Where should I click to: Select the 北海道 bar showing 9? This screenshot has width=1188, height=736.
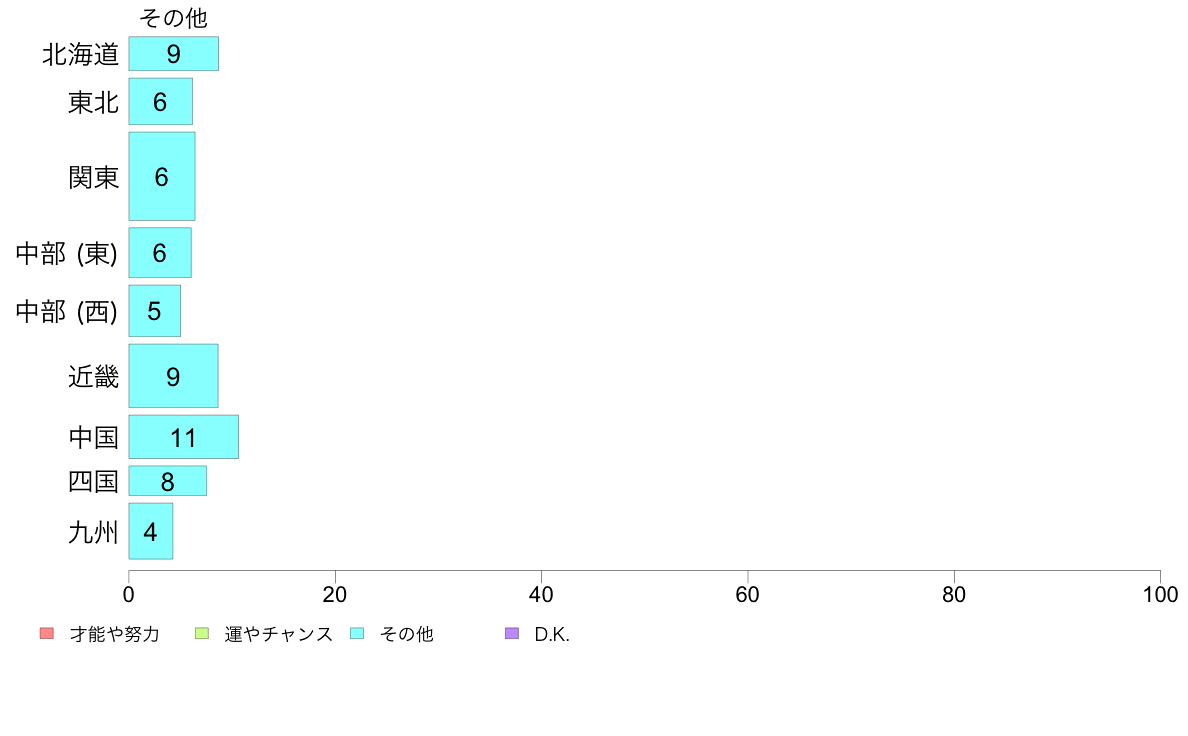(174, 54)
